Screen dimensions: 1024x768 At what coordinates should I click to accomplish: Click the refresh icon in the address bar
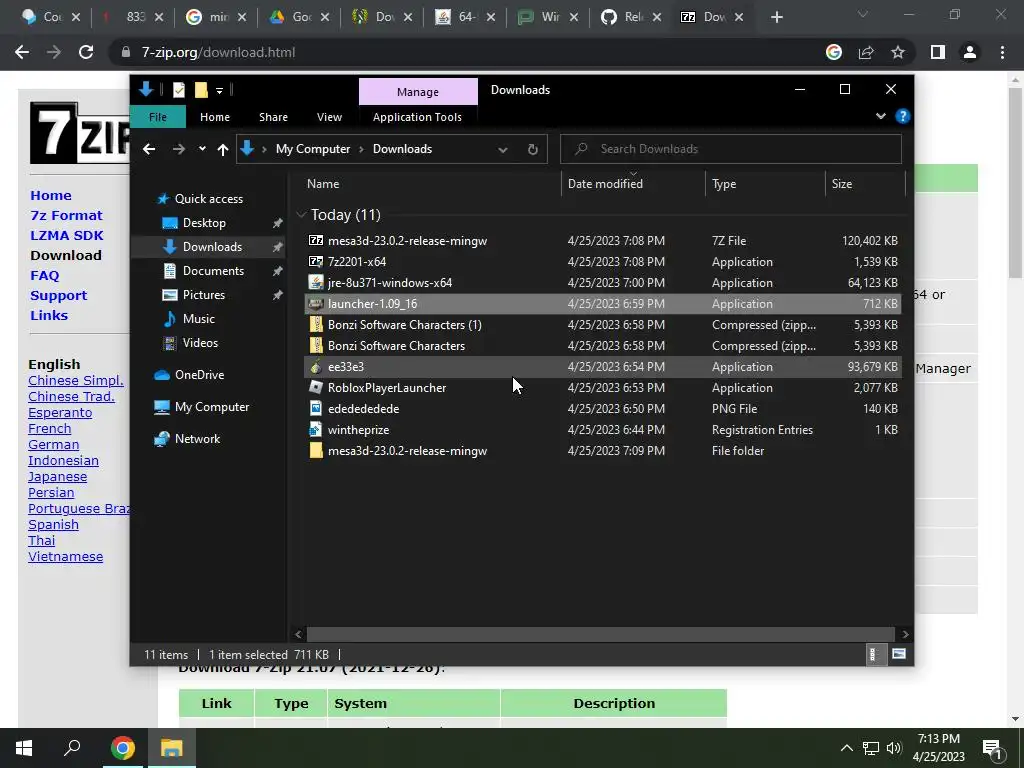(533, 149)
